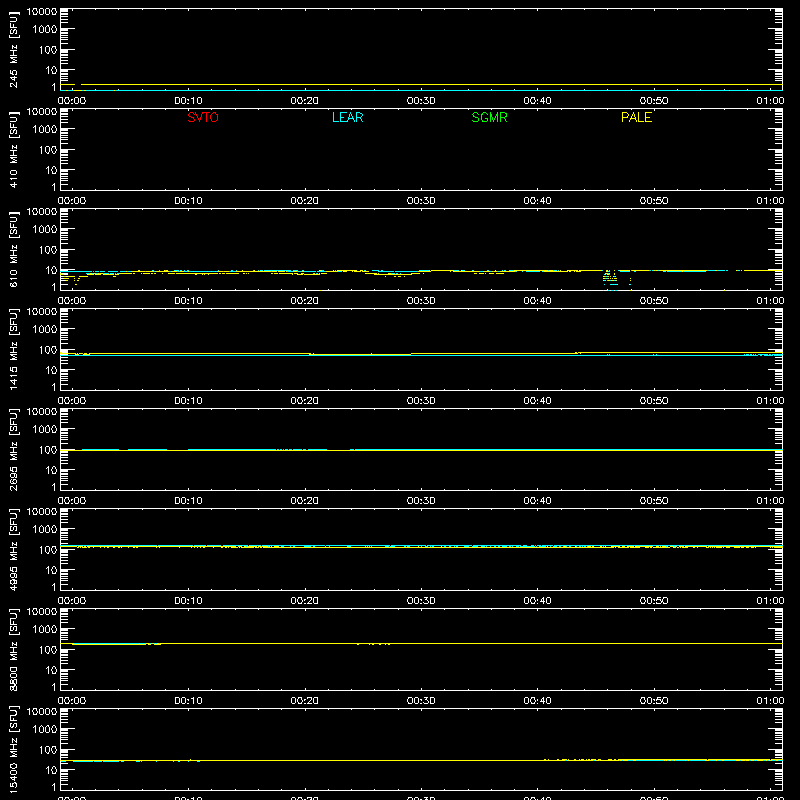The width and height of the screenshot is (800, 800).
Task: Click the yellow PALE legend label
Action: [636, 117]
